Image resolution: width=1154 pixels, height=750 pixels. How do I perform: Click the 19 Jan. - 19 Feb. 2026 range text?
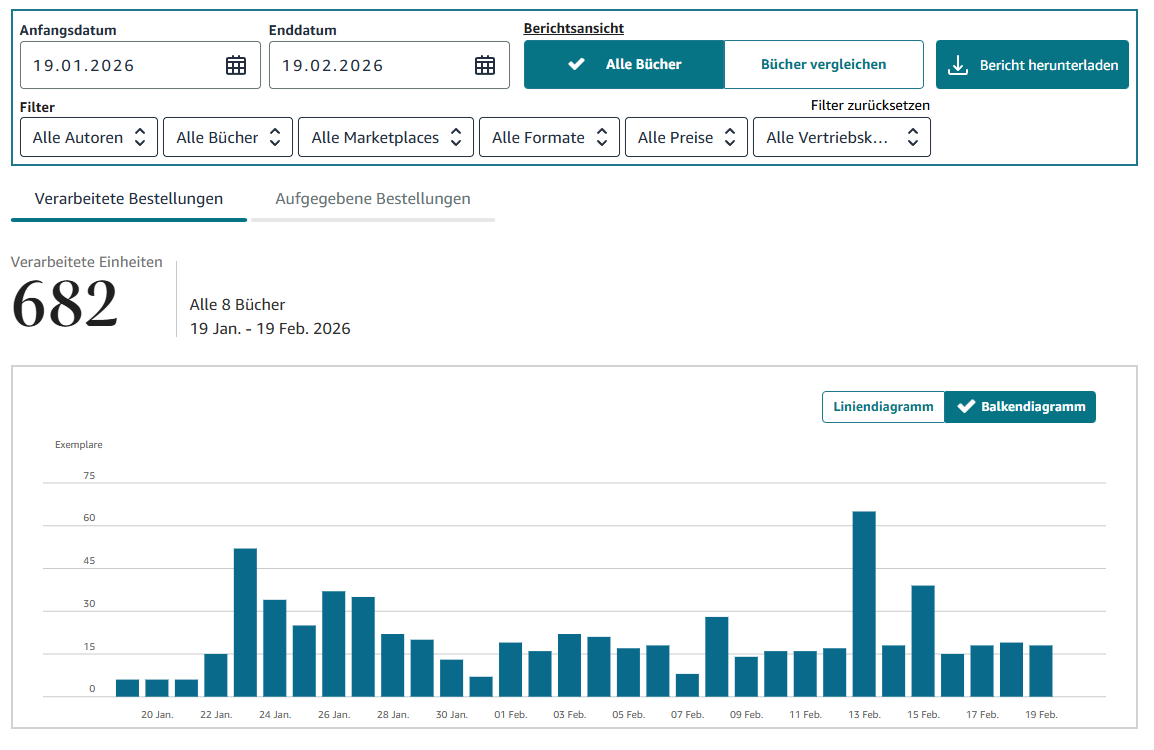pos(270,329)
